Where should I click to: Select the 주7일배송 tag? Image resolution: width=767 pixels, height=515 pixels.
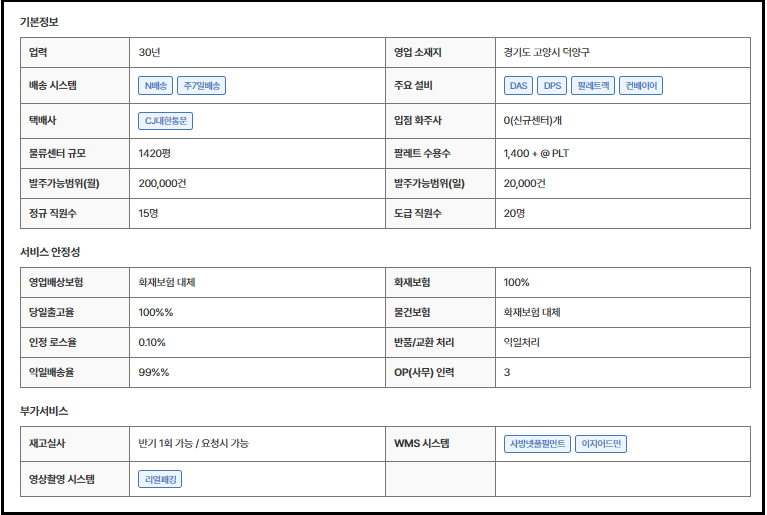click(201, 86)
